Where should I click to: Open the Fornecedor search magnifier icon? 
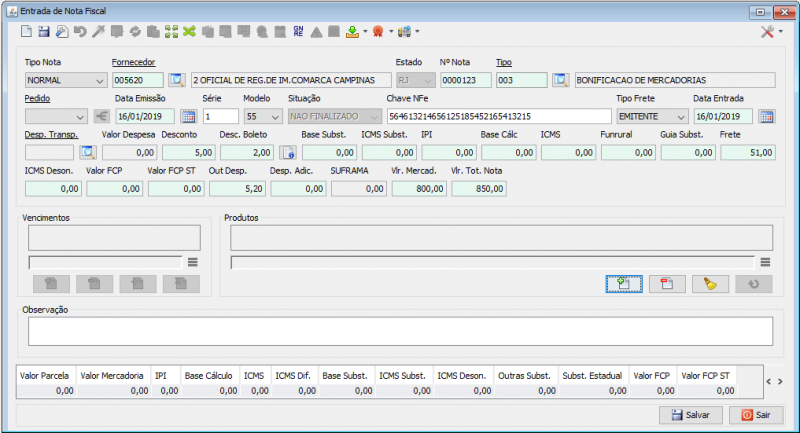tap(177, 80)
